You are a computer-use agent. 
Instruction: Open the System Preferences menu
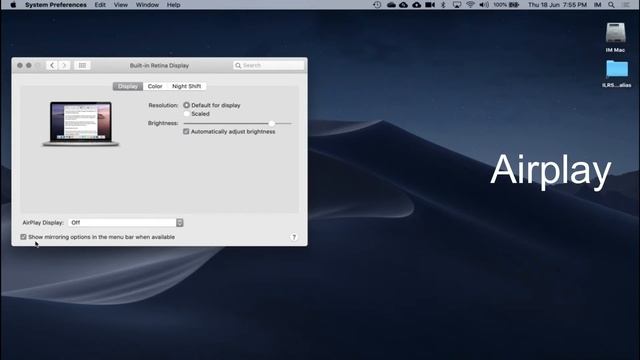56,5
